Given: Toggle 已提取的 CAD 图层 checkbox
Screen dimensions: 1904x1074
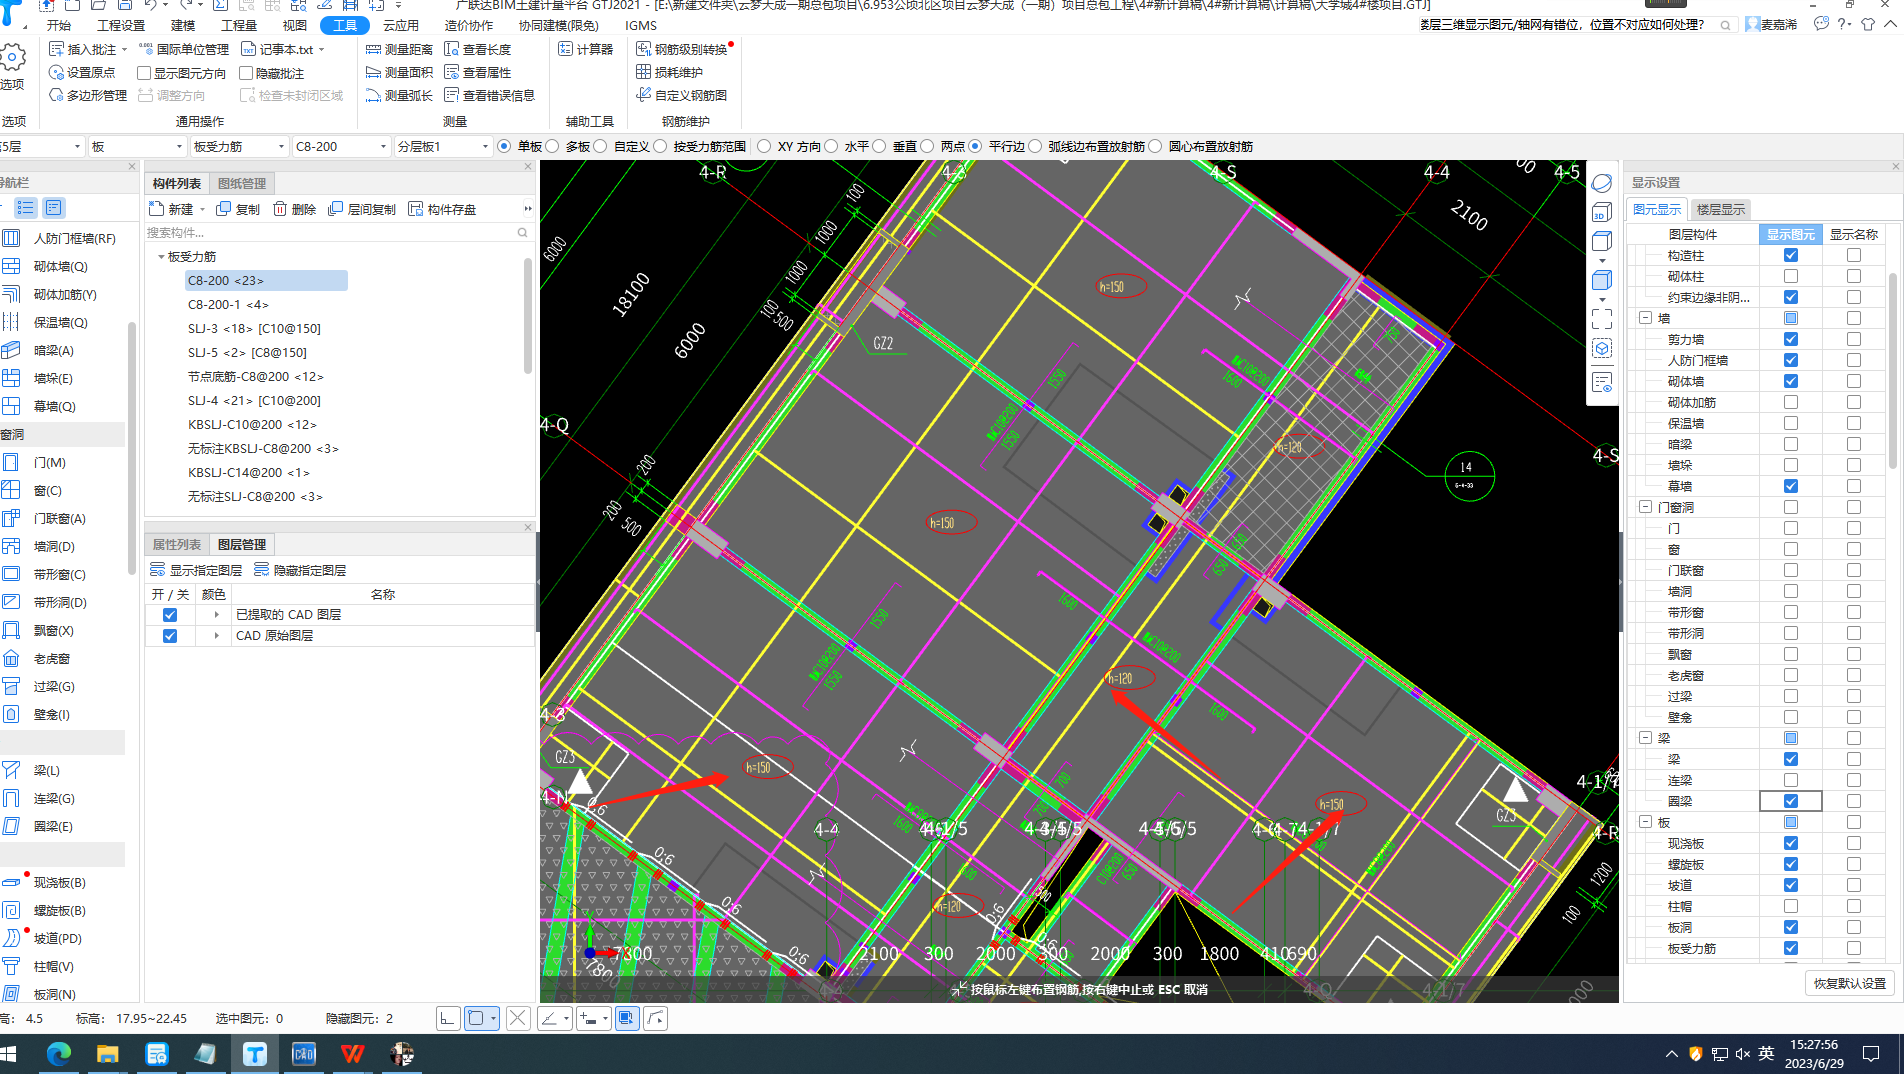Looking at the screenshot, I should tap(170, 615).
